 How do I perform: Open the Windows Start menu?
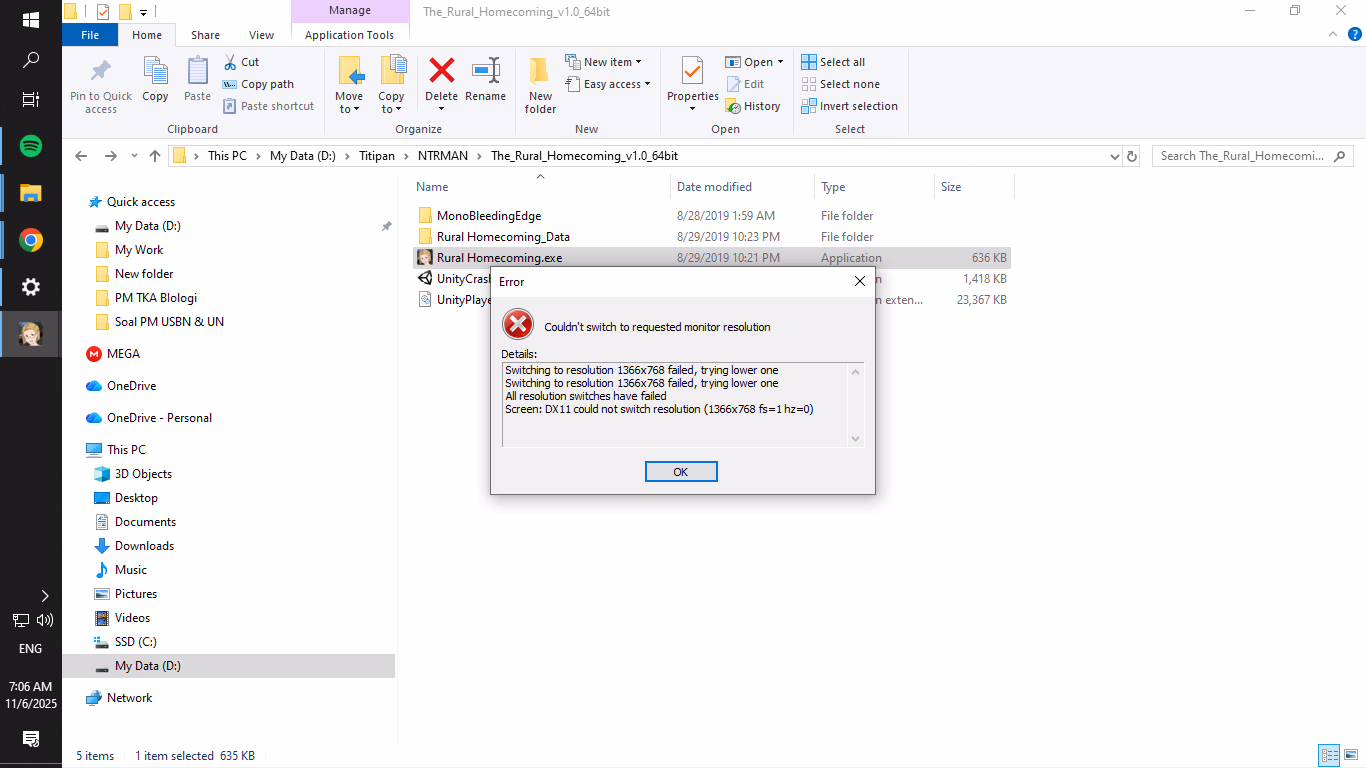click(x=31, y=20)
